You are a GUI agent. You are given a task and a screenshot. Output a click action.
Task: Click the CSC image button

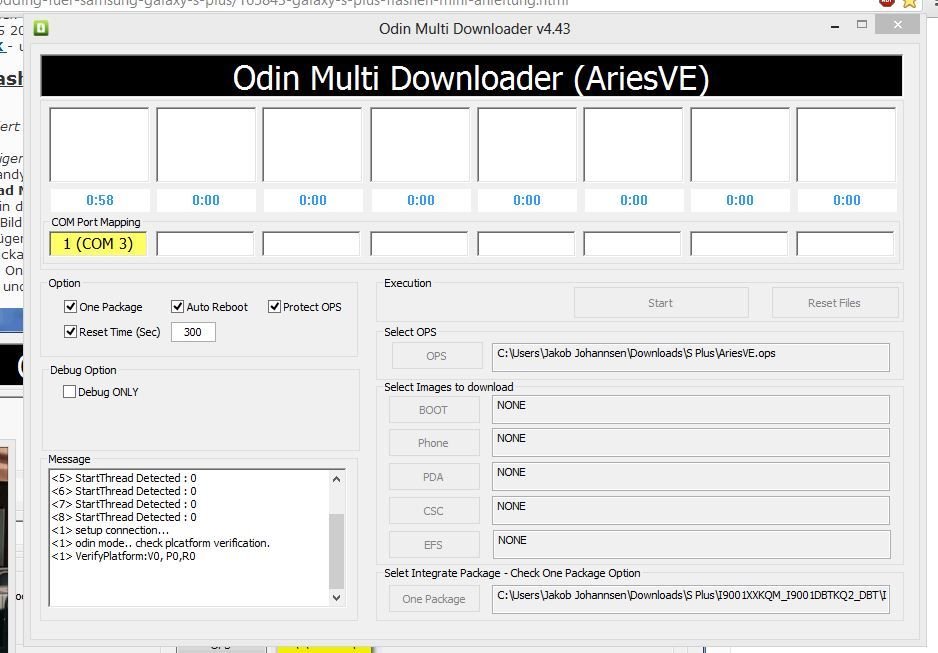click(434, 511)
